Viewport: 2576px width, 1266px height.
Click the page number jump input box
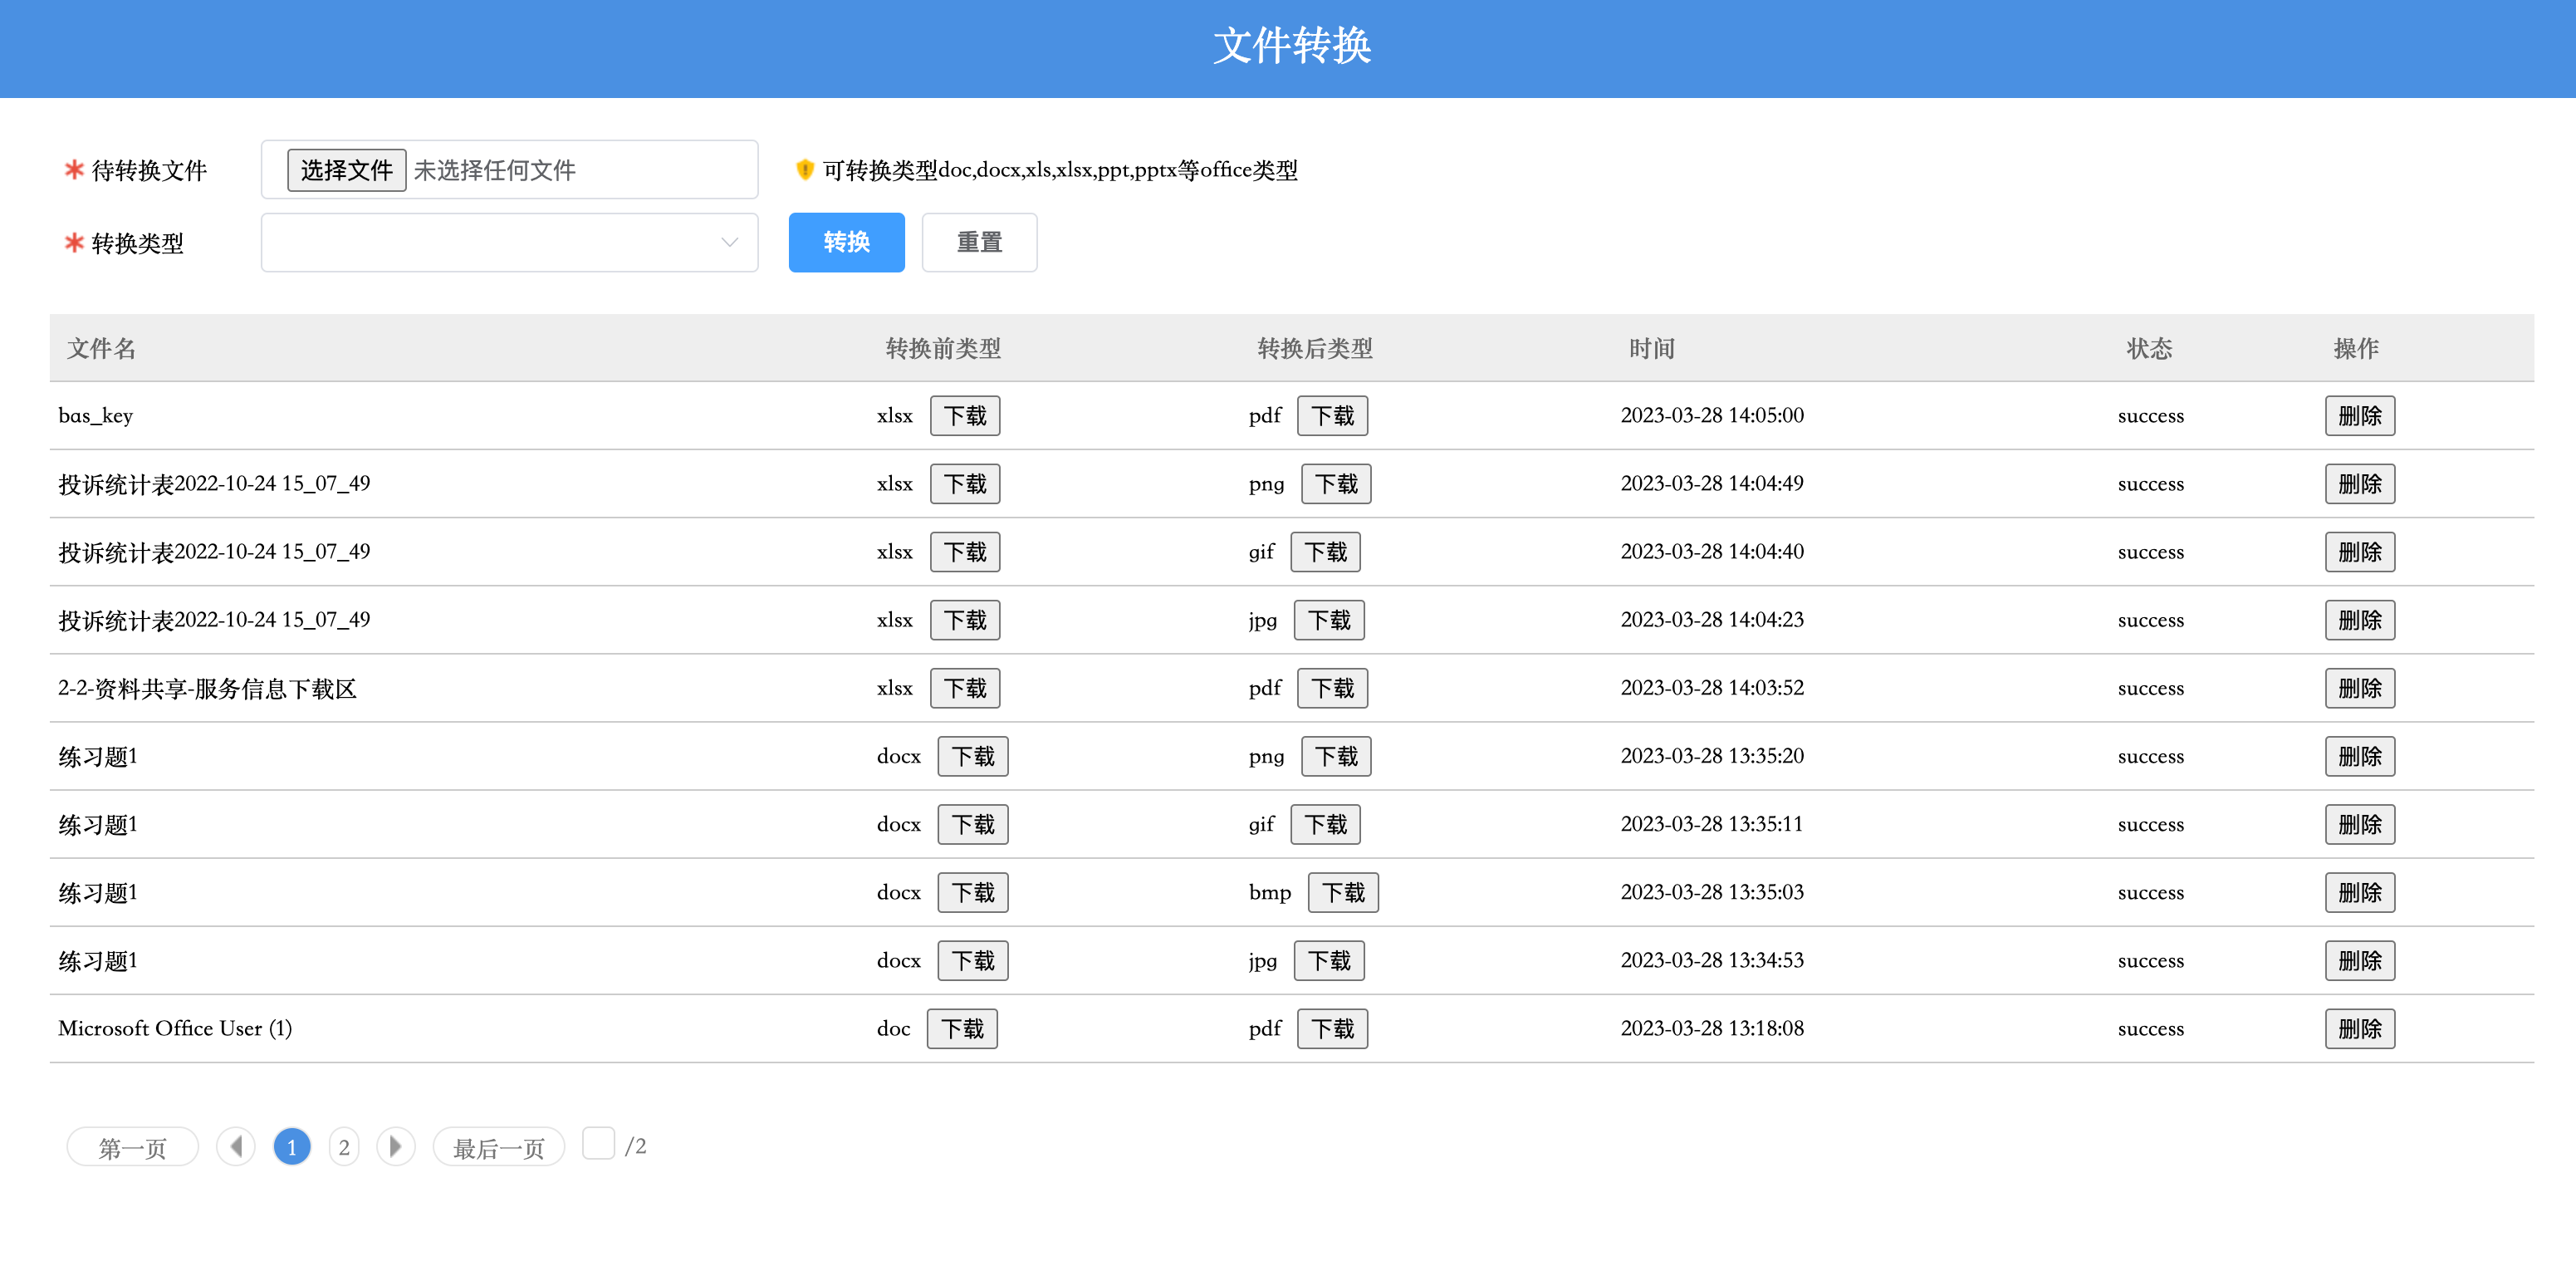(x=598, y=1143)
